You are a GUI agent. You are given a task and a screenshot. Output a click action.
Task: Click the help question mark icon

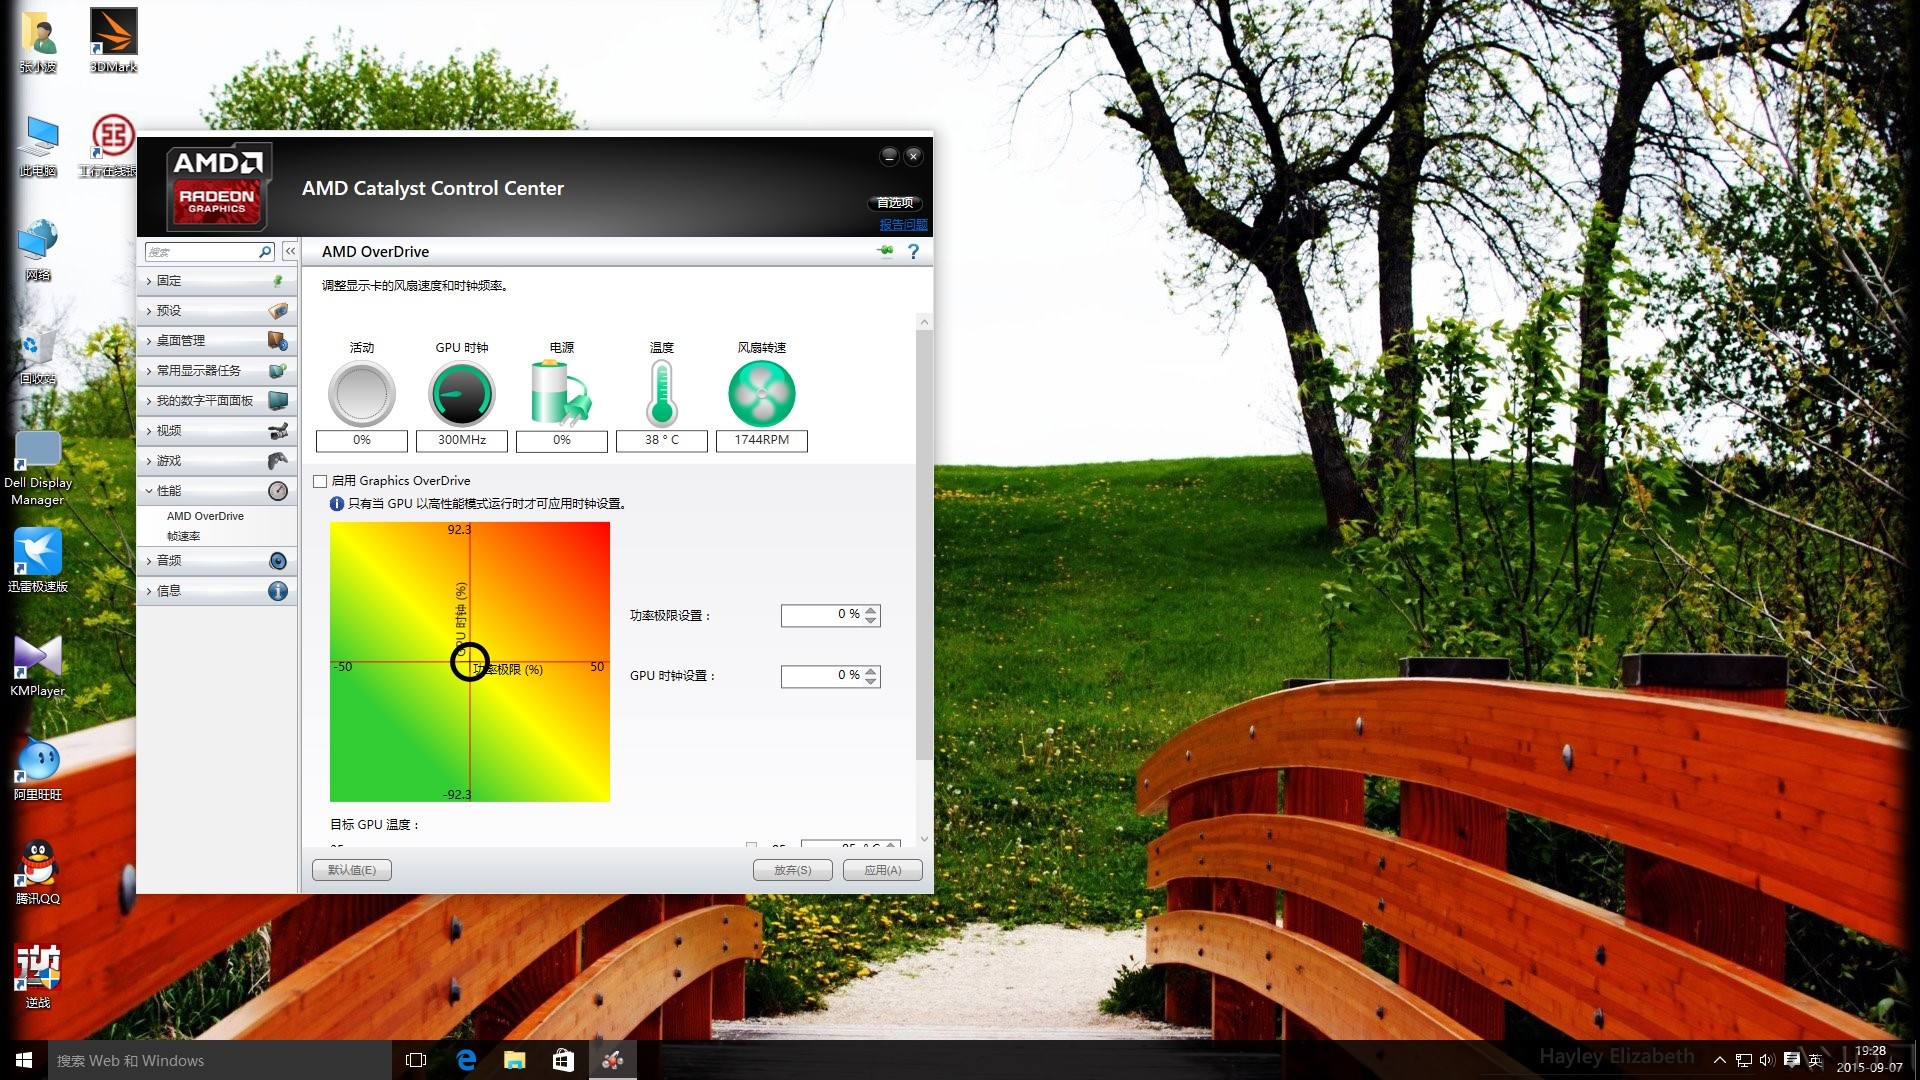click(913, 252)
